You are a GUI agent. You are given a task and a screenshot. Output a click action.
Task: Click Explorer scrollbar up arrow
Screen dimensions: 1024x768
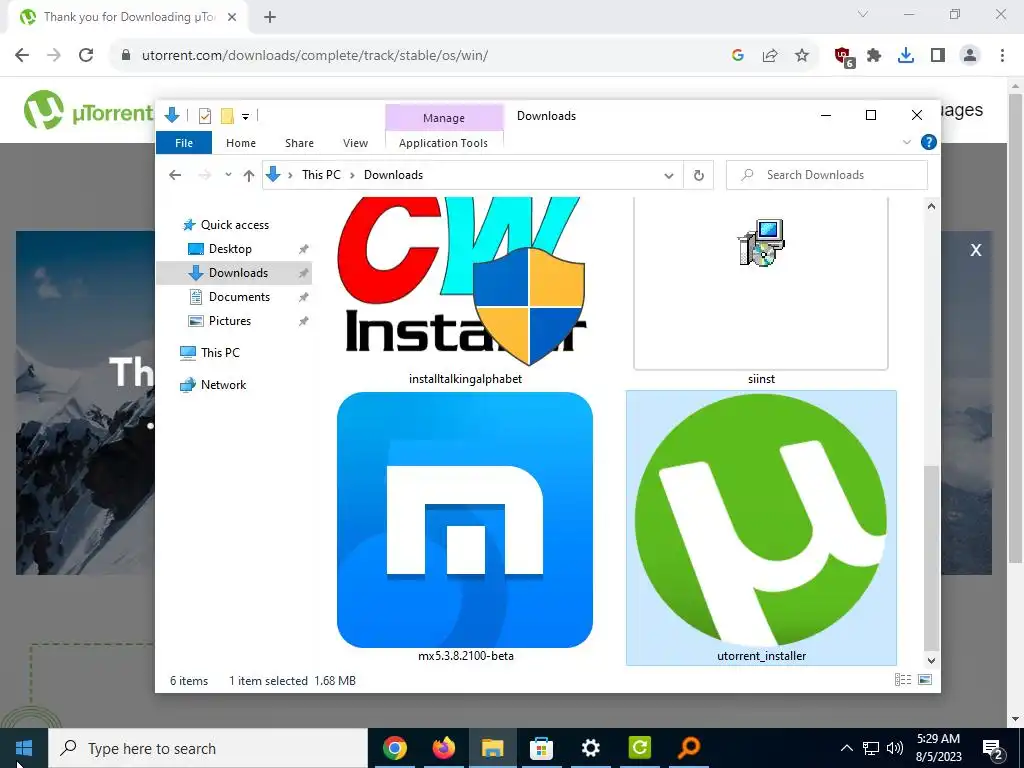coord(931,206)
